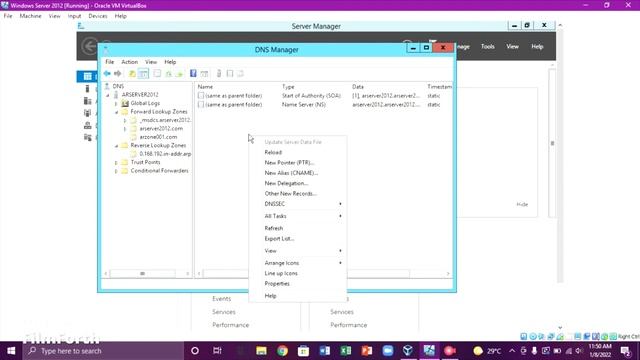This screenshot has height=360, width=640.
Task: Click the Server Manager dashboard icon in the sidebar
Action: point(87,76)
